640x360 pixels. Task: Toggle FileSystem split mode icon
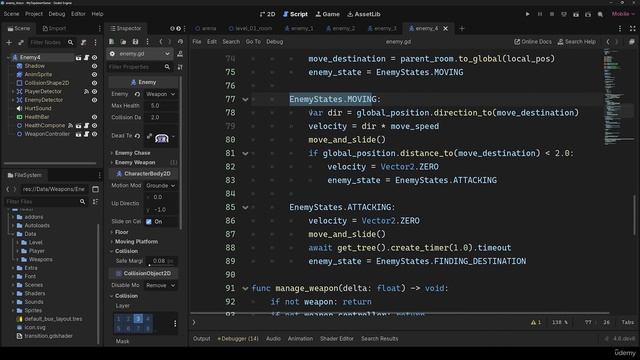[96, 189]
